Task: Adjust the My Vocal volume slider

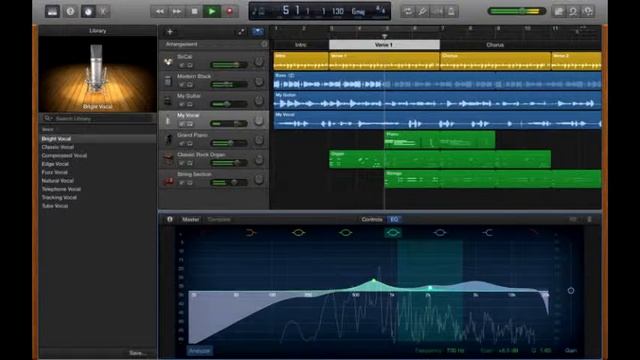Action: click(x=229, y=124)
